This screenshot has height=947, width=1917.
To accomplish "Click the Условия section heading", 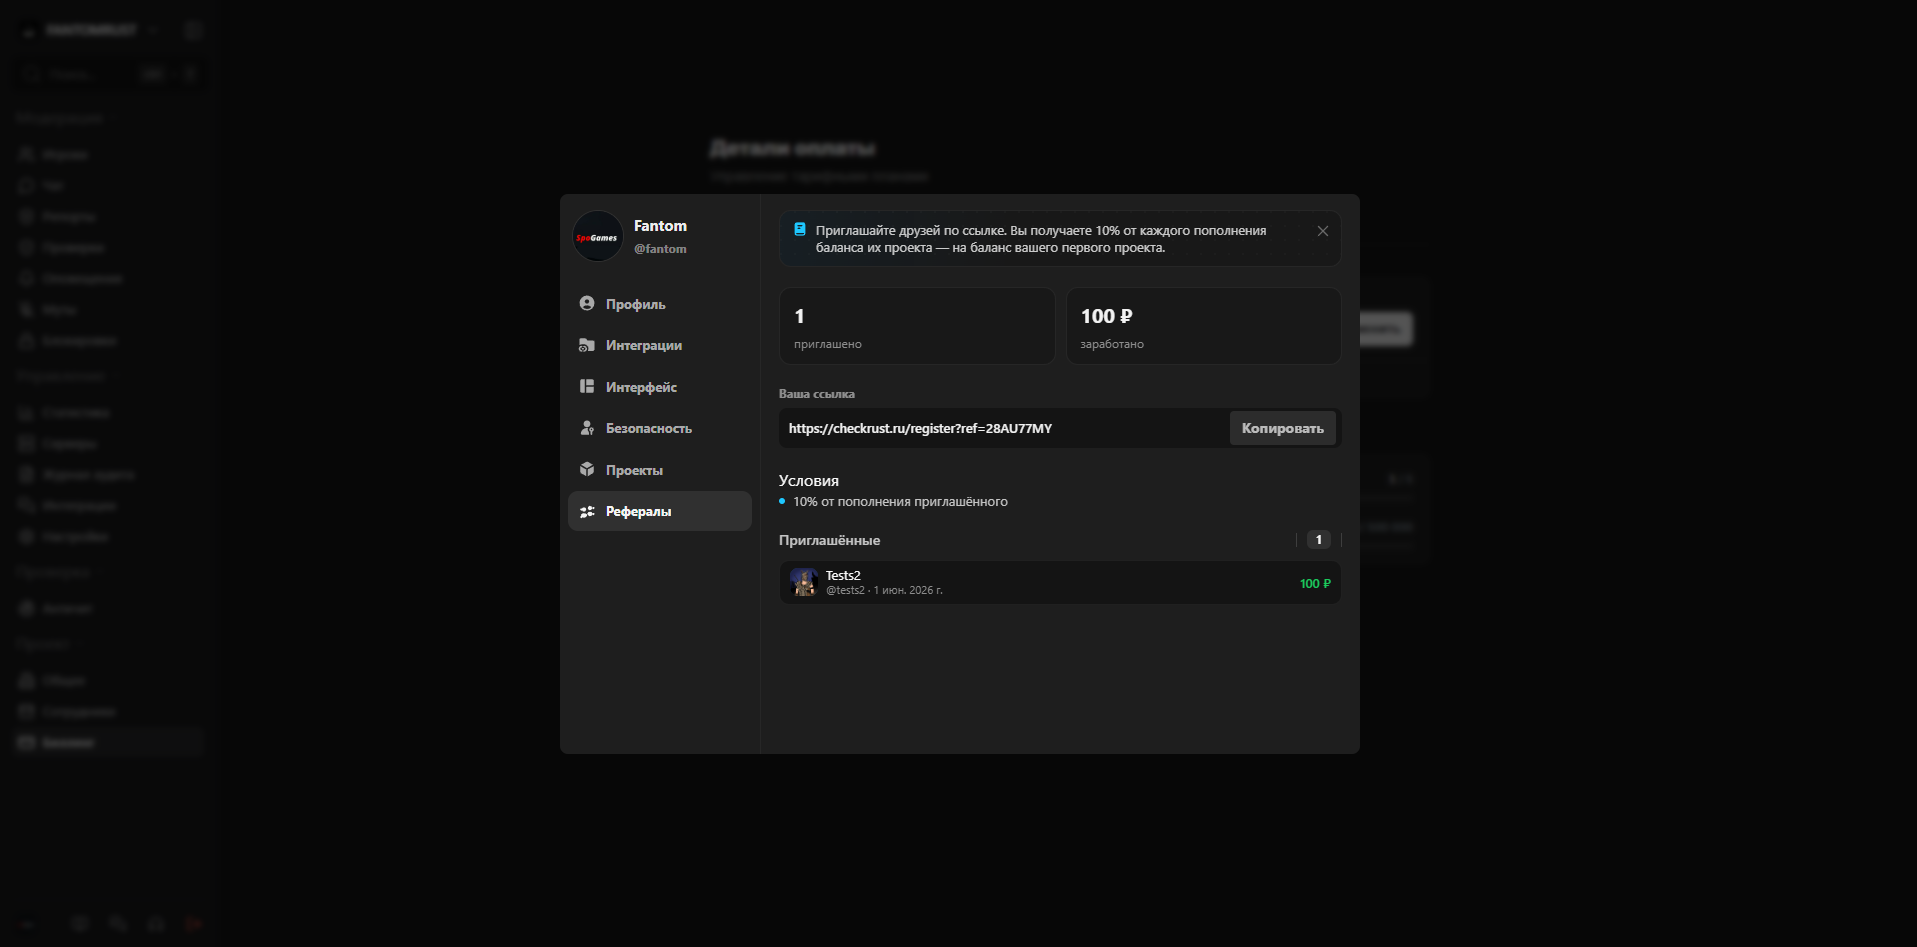I will [x=809, y=480].
